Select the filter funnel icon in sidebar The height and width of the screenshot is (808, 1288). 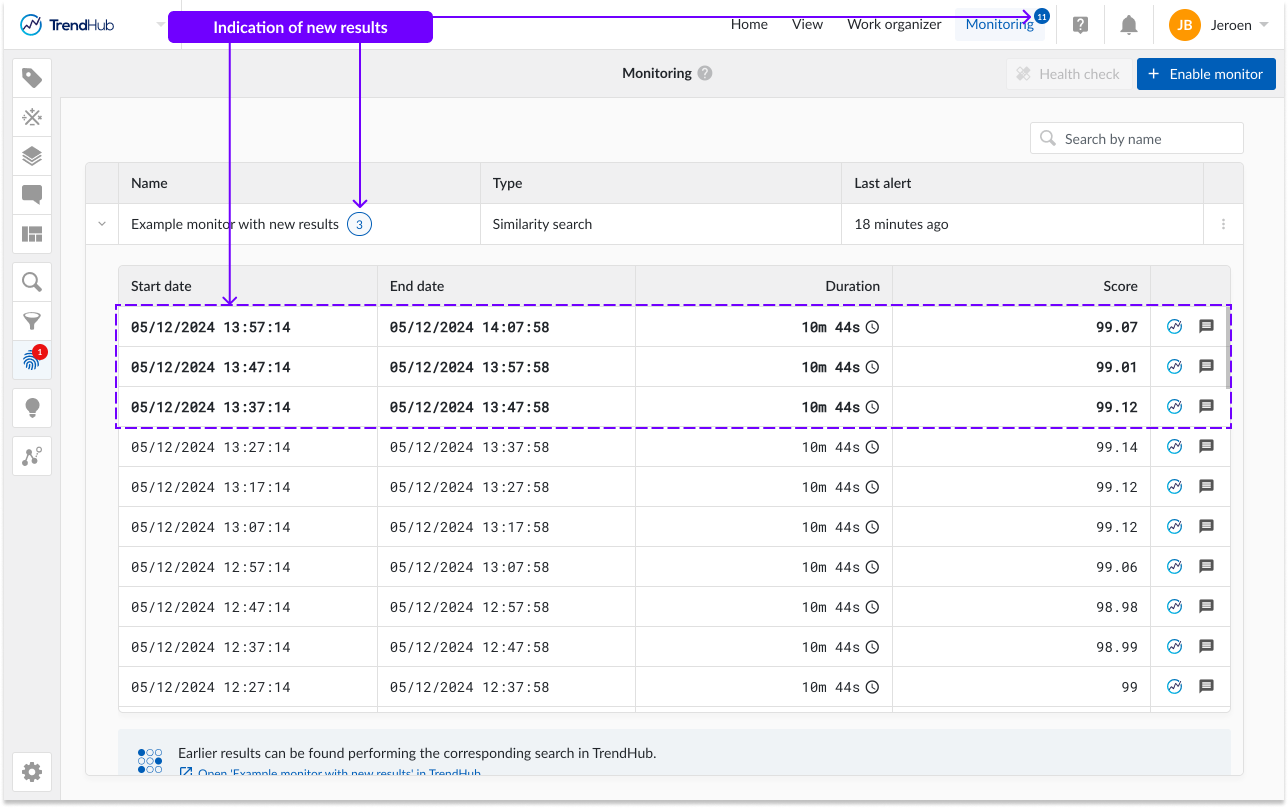[x=32, y=321]
